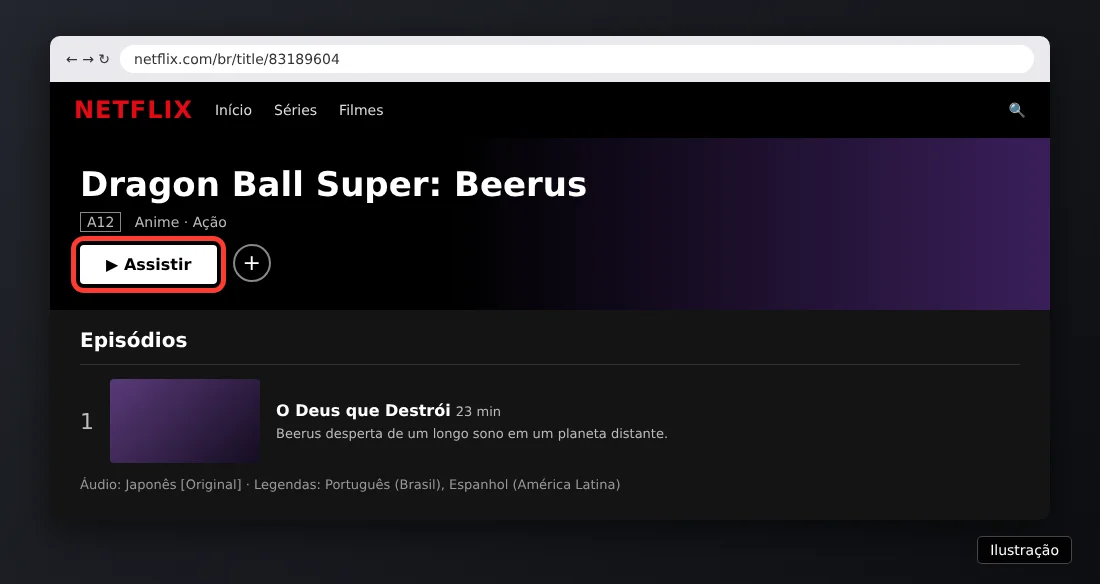Add title to list with plus icon
1100x584 pixels.
252,263
